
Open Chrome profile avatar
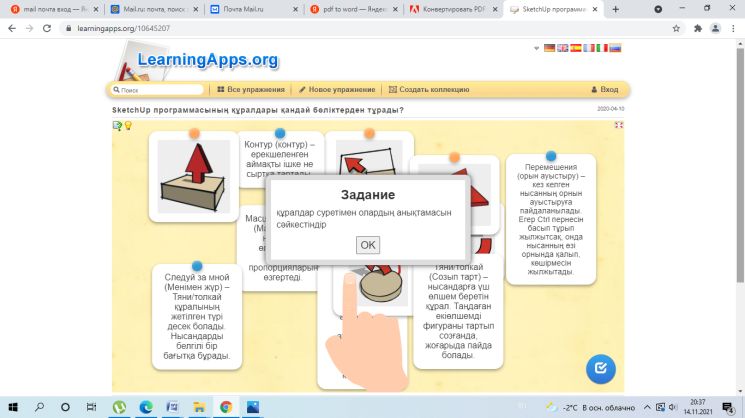[x=715, y=28]
